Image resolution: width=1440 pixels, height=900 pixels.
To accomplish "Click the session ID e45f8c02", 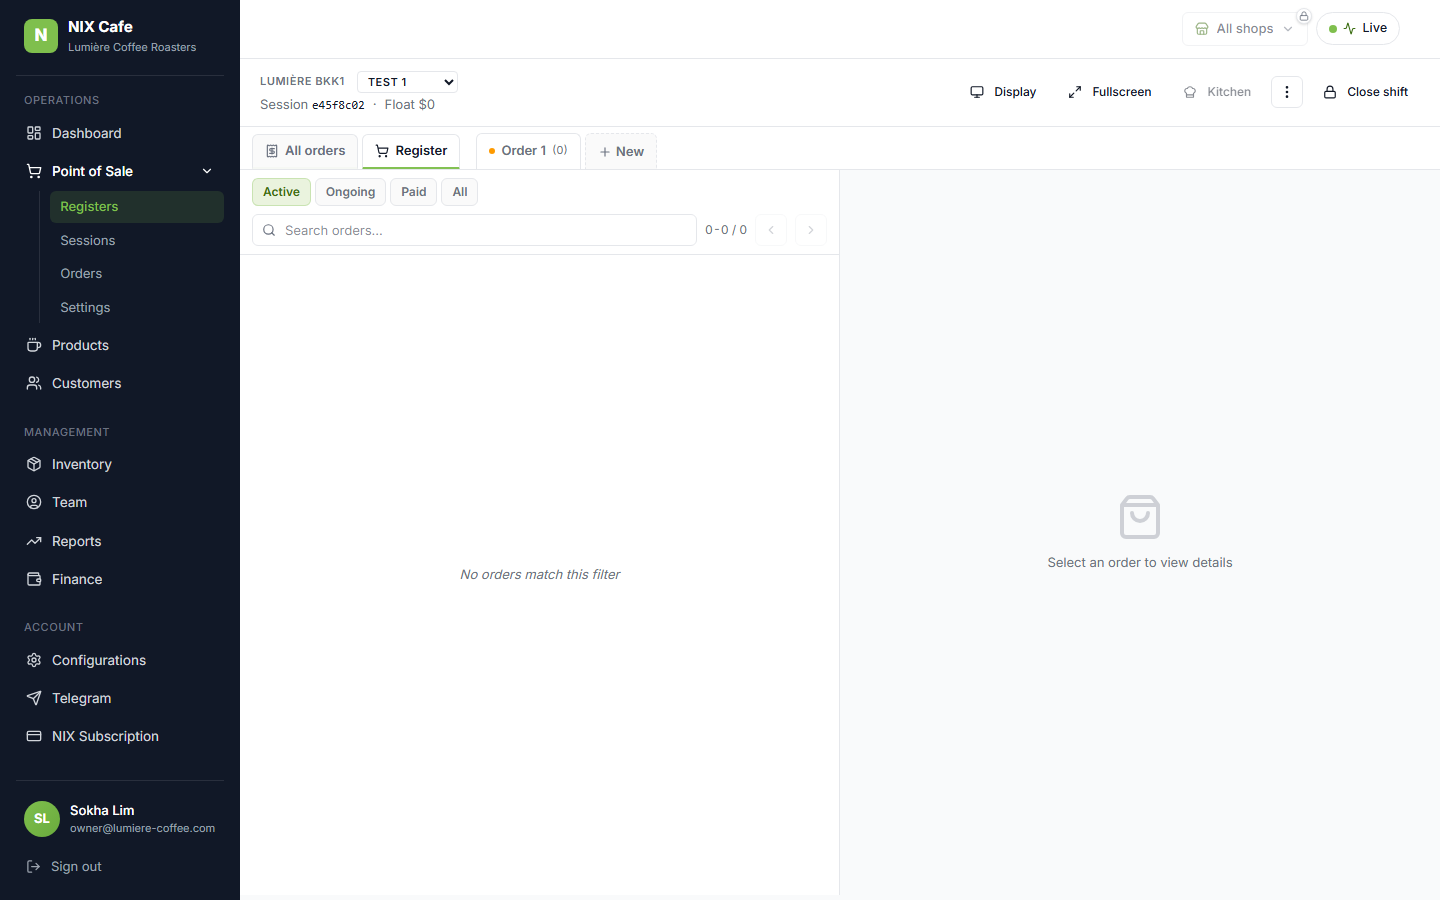I will pyautogui.click(x=338, y=105).
